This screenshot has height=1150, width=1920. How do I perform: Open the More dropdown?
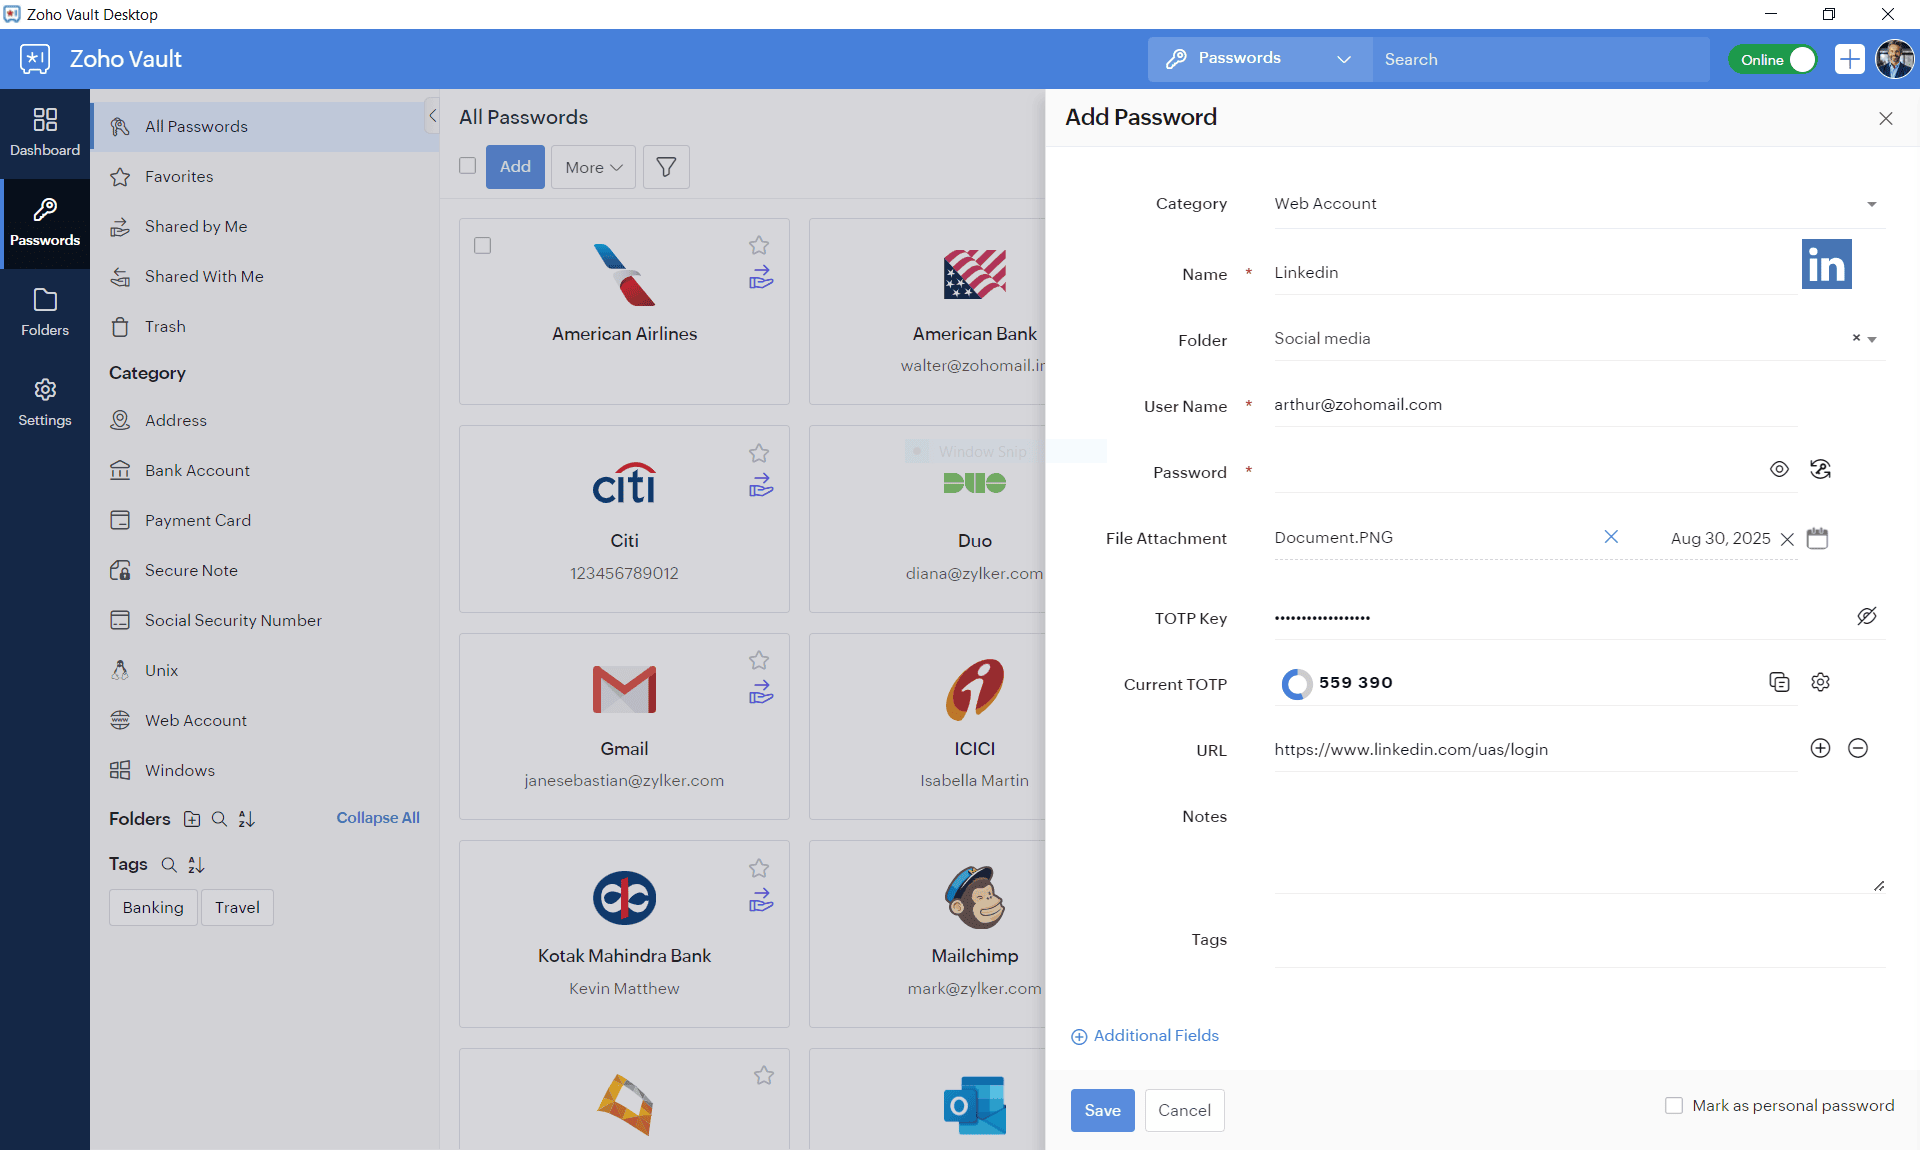pyautogui.click(x=593, y=167)
